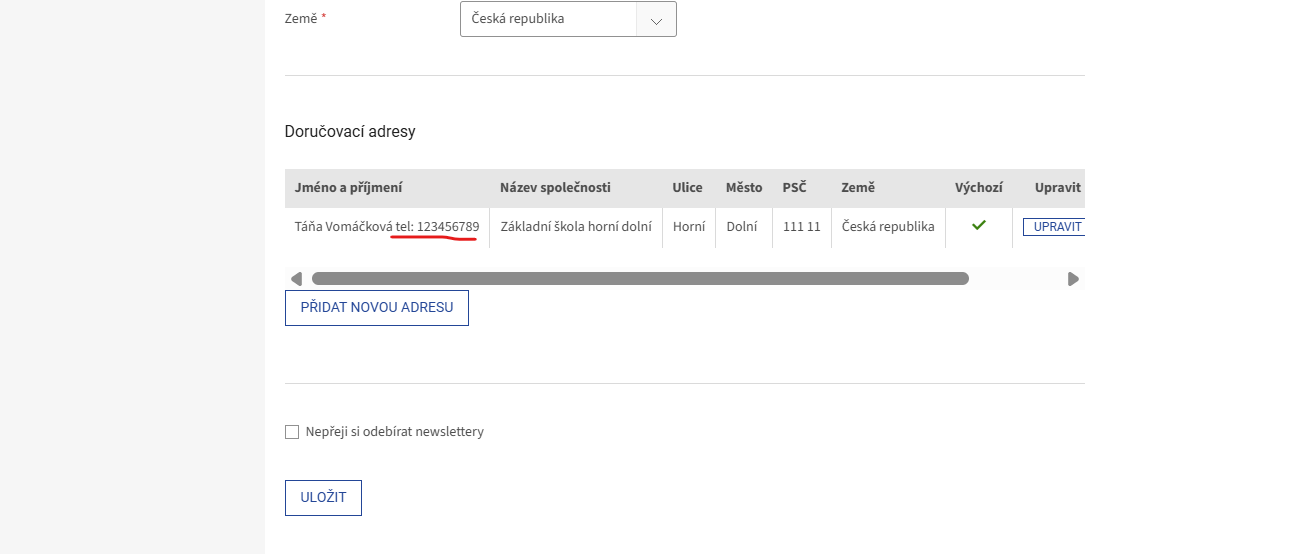Screen dimensions: 1305x554
Task: Select the 'Jméno a příjmení' column header
Action: 348,188
